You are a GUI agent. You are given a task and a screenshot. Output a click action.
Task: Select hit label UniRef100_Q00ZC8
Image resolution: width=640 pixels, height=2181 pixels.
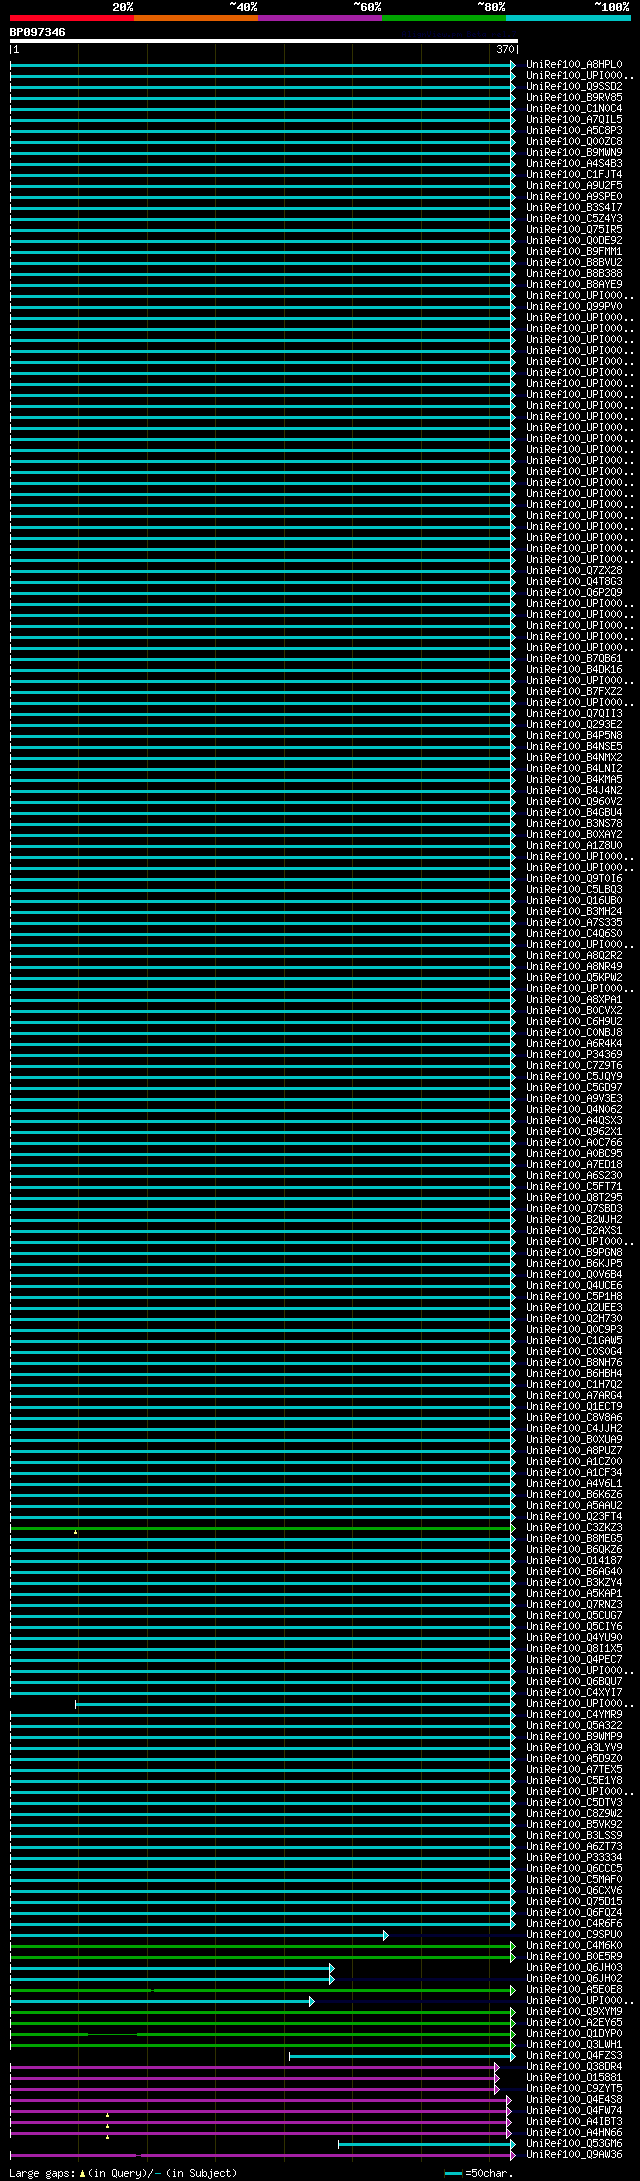coord(574,142)
